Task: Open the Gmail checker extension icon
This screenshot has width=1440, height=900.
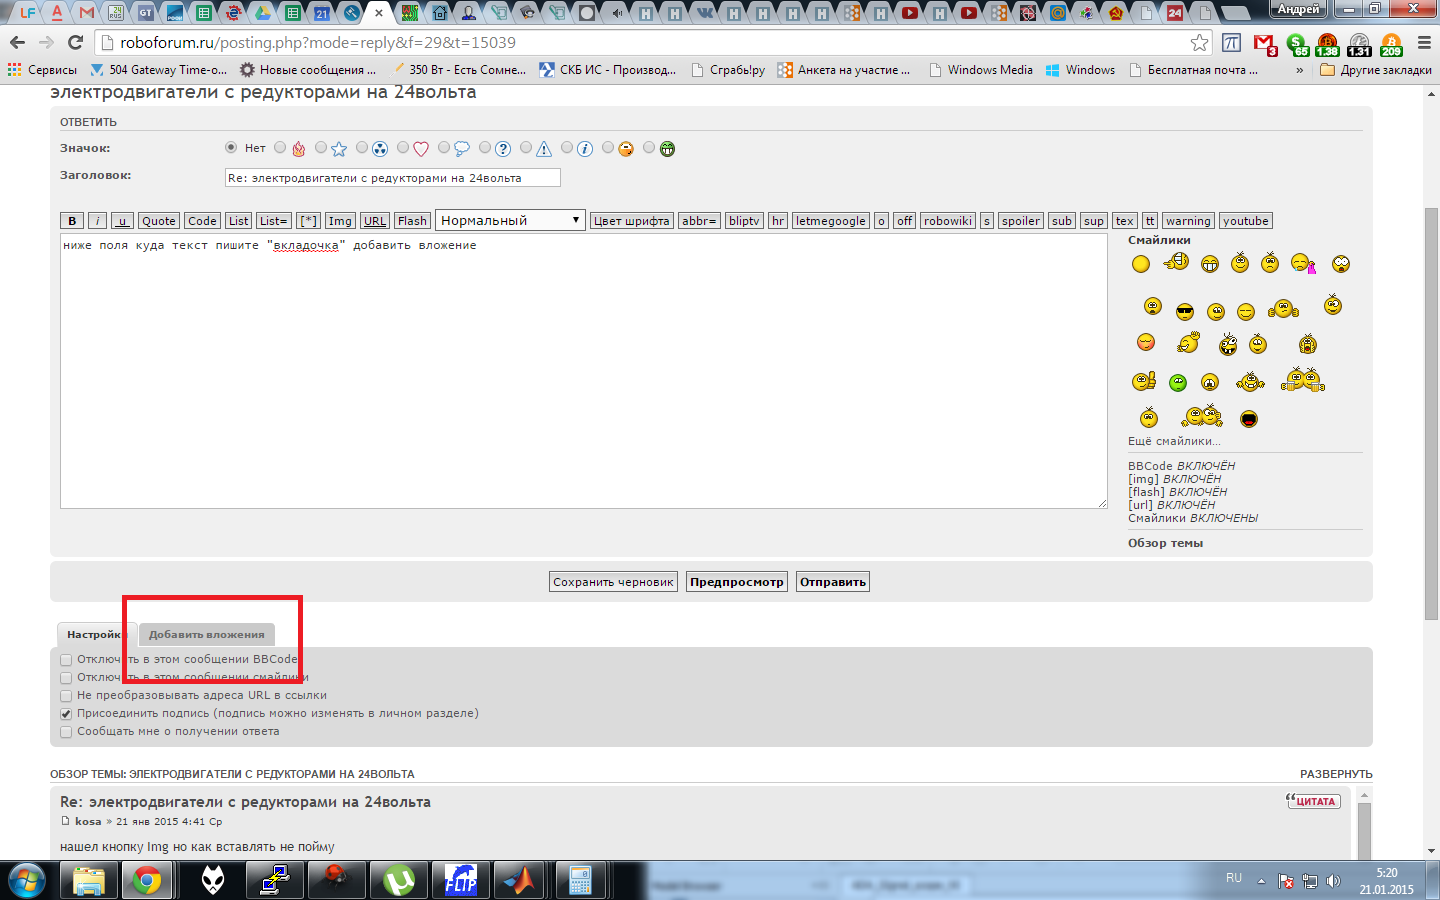Action: click(x=1265, y=43)
